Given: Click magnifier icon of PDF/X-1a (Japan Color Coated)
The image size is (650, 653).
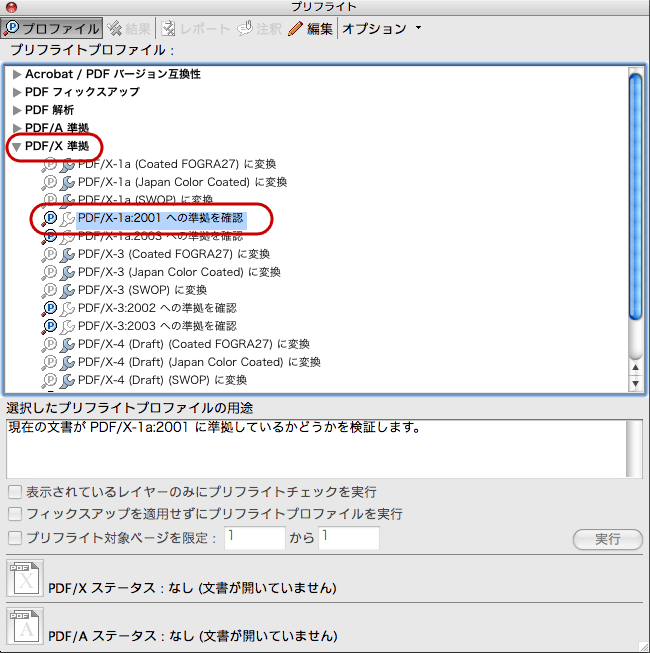Looking at the screenshot, I should tap(49, 182).
